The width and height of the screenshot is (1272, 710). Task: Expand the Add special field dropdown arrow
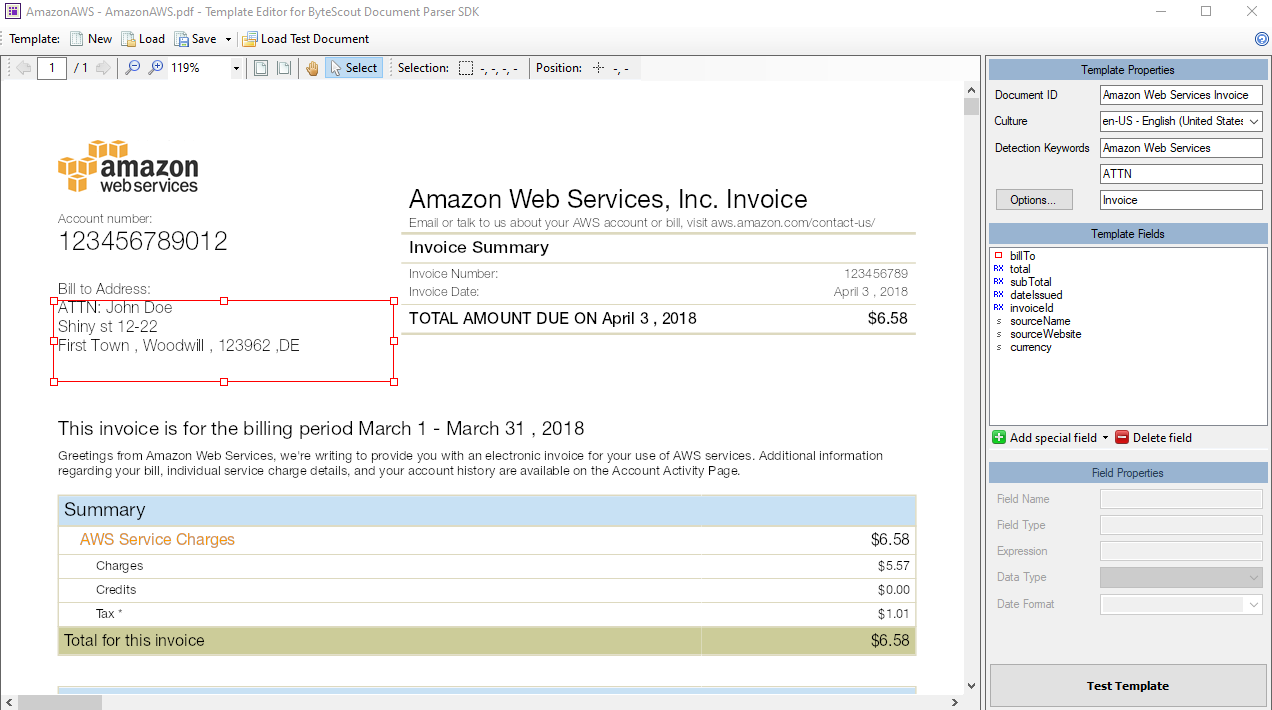(1105, 438)
